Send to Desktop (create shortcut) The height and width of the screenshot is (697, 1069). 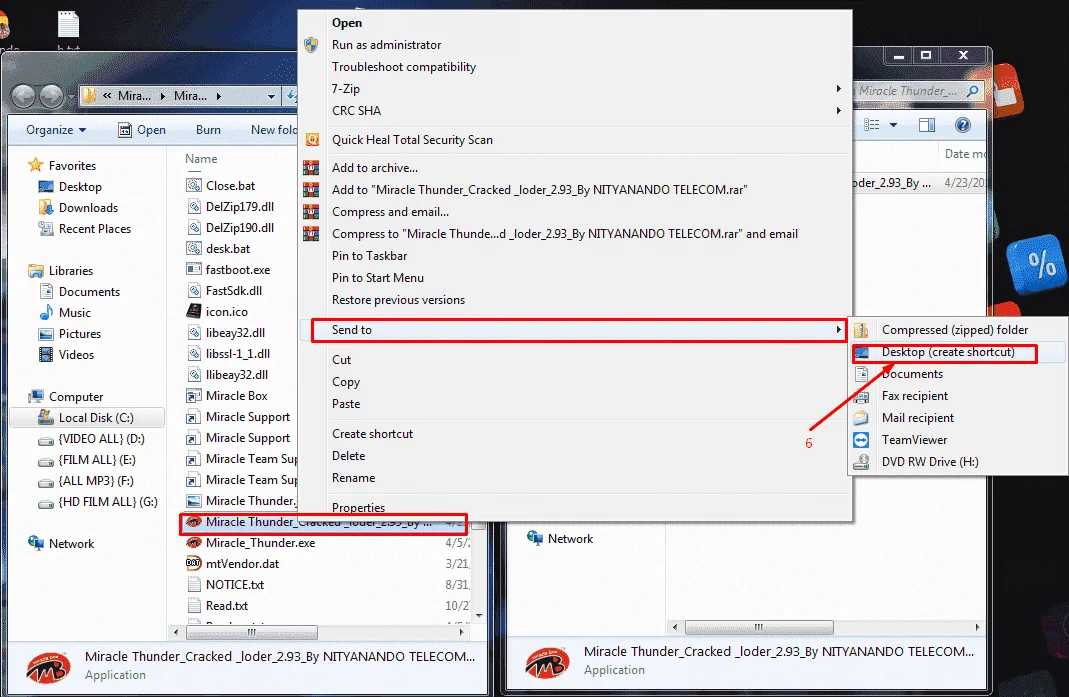click(958, 352)
